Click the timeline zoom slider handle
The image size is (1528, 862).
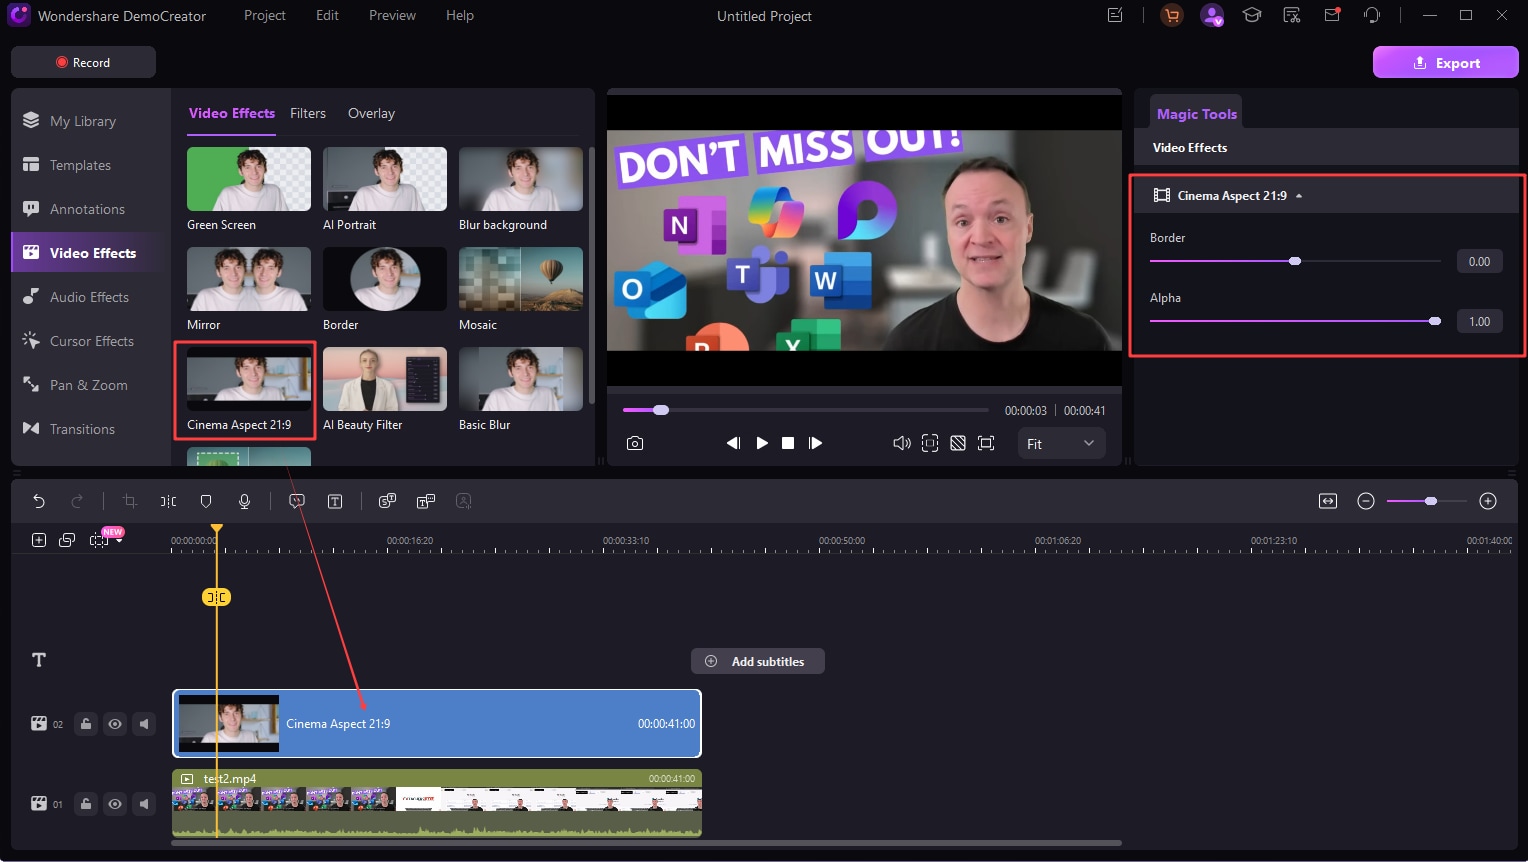[1431, 501]
